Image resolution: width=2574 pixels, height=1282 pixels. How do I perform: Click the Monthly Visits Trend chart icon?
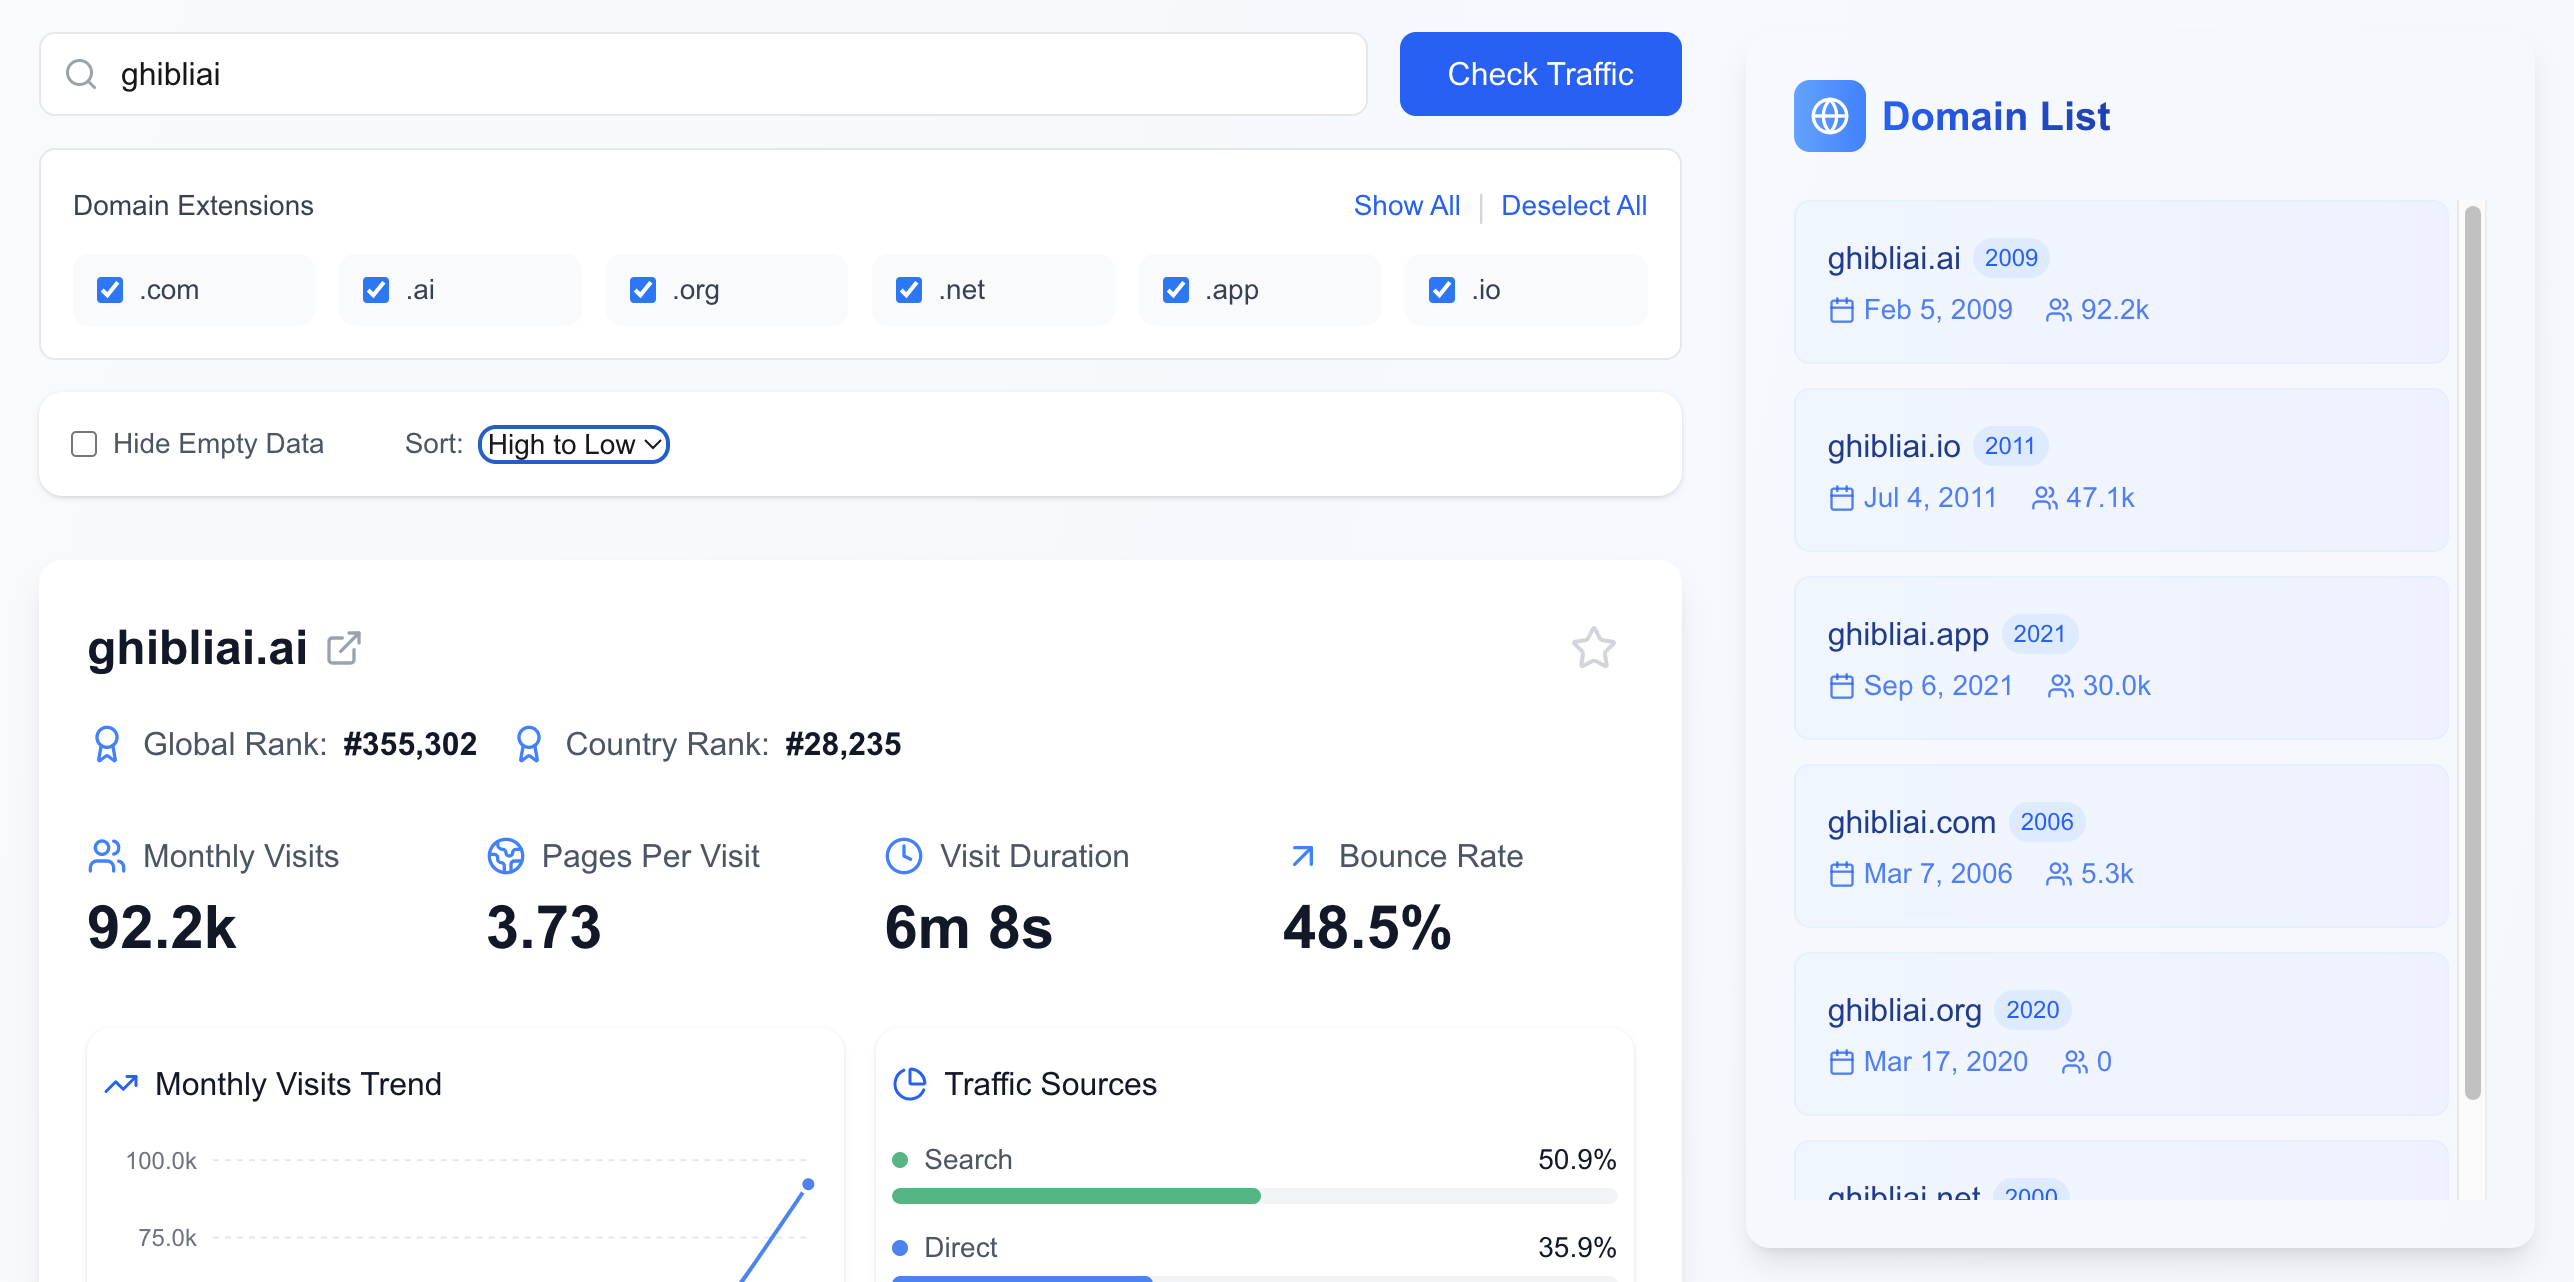[121, 1084]
